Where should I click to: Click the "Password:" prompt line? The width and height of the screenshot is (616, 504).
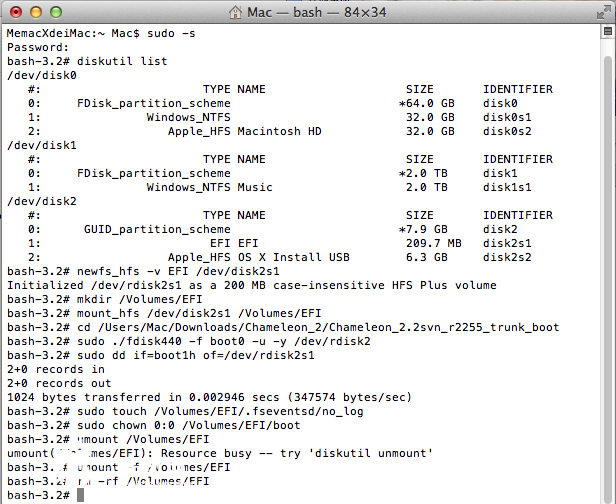point(37,47)
